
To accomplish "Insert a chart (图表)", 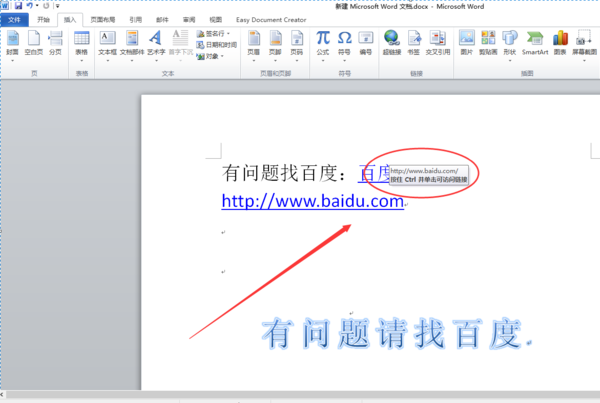I will 560,43.
